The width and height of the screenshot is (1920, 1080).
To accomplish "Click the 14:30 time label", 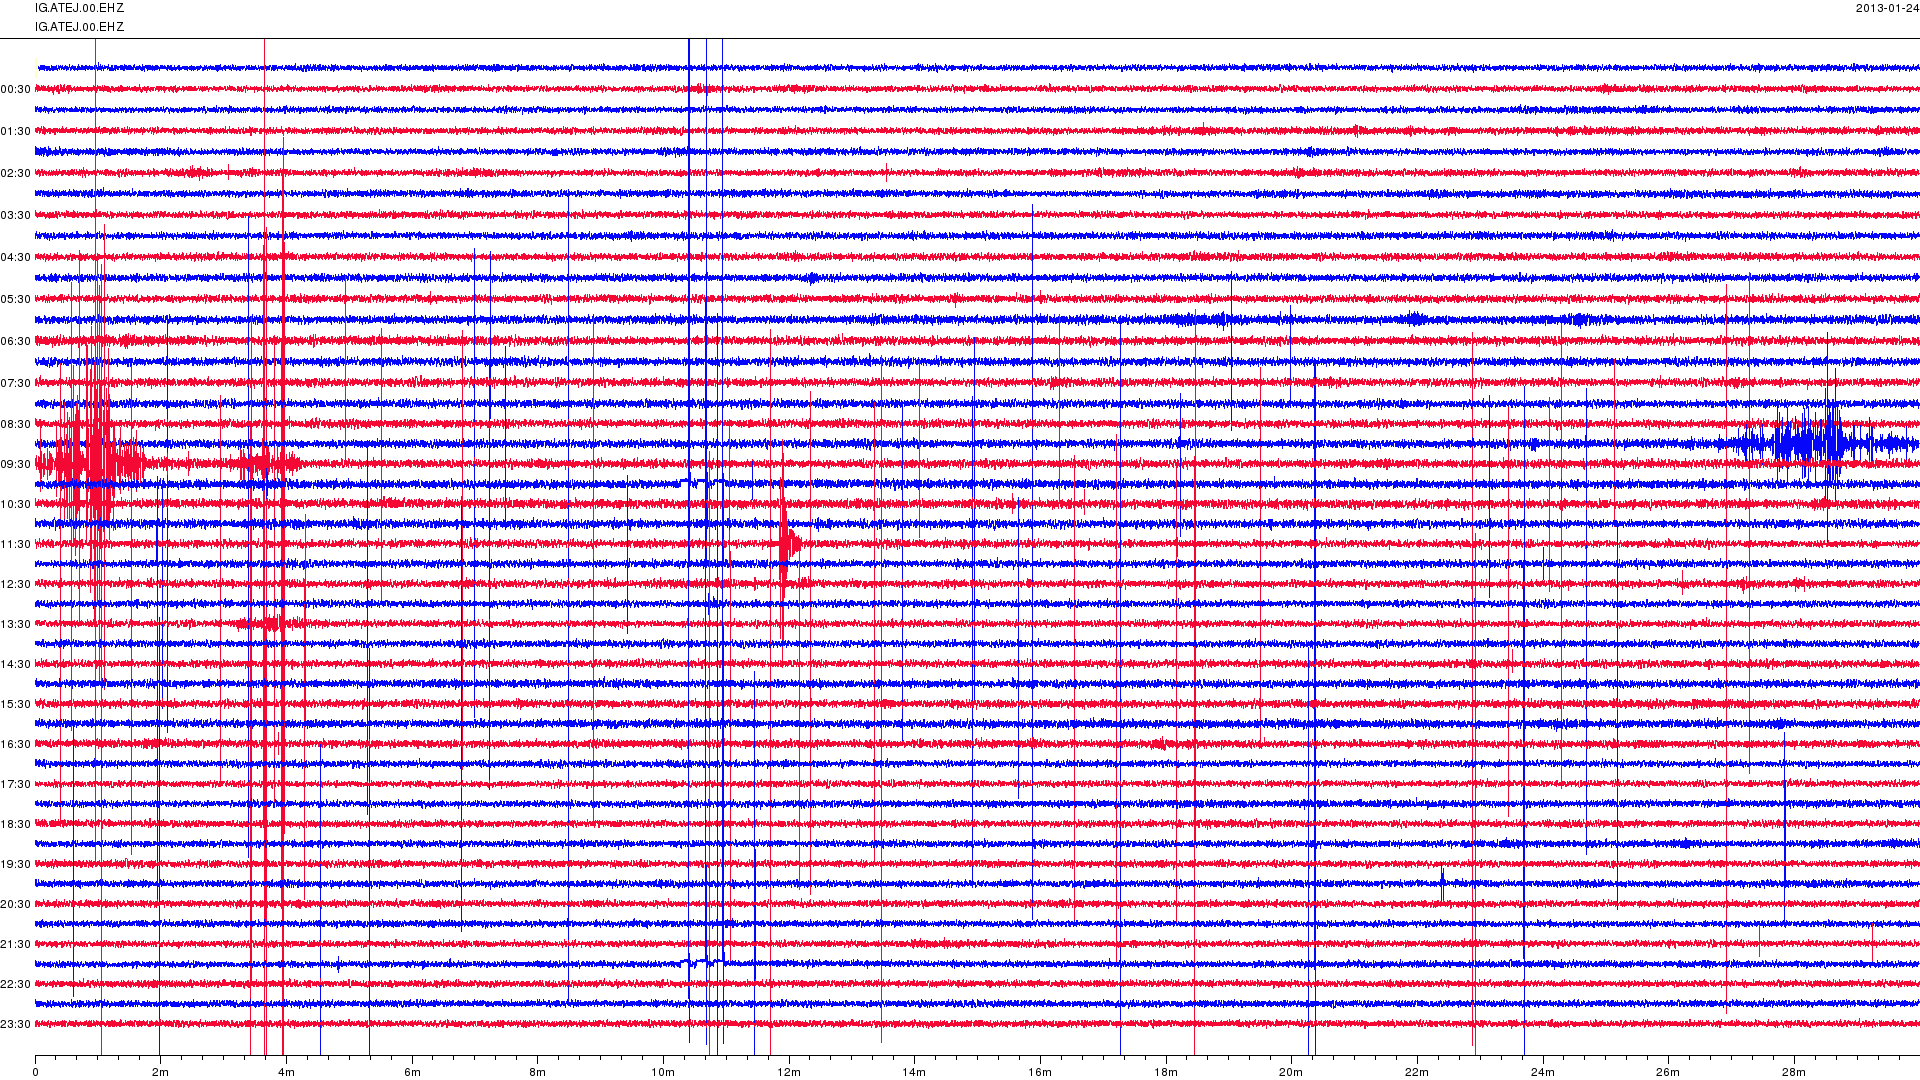I will pyautogui.click(x=15, y=665).
